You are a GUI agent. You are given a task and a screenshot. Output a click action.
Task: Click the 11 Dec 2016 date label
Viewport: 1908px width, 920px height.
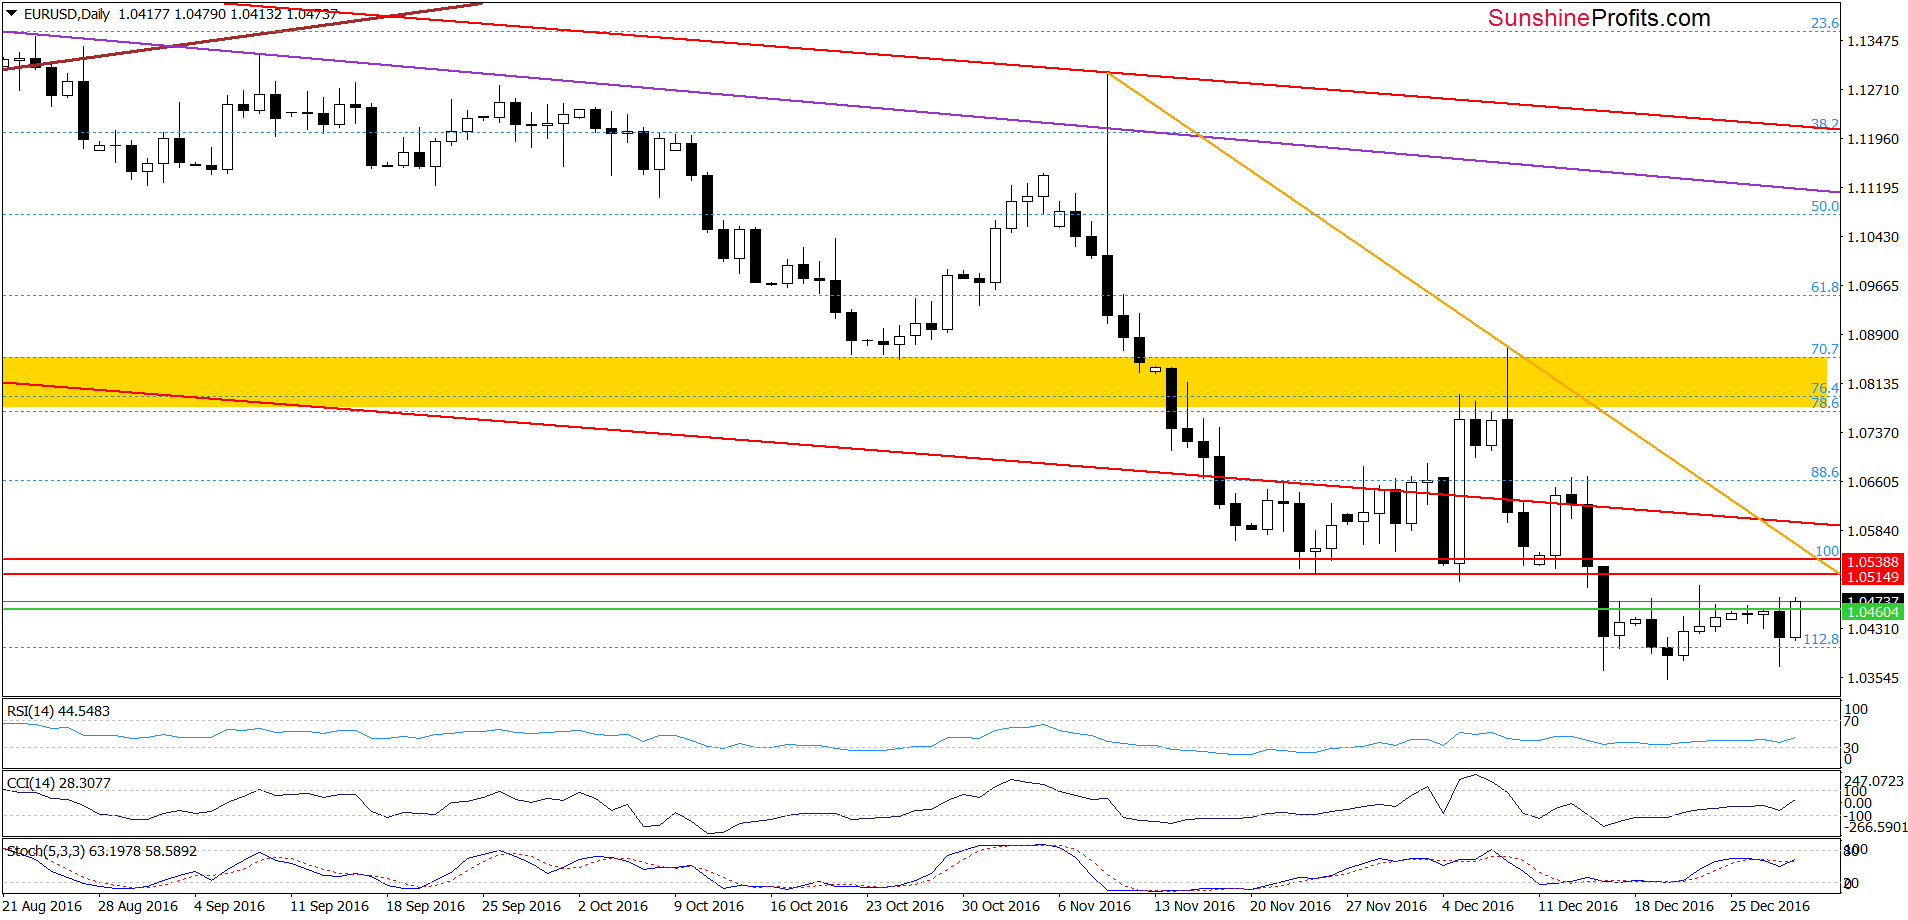pyautogui.click(x=1578, y=906)
